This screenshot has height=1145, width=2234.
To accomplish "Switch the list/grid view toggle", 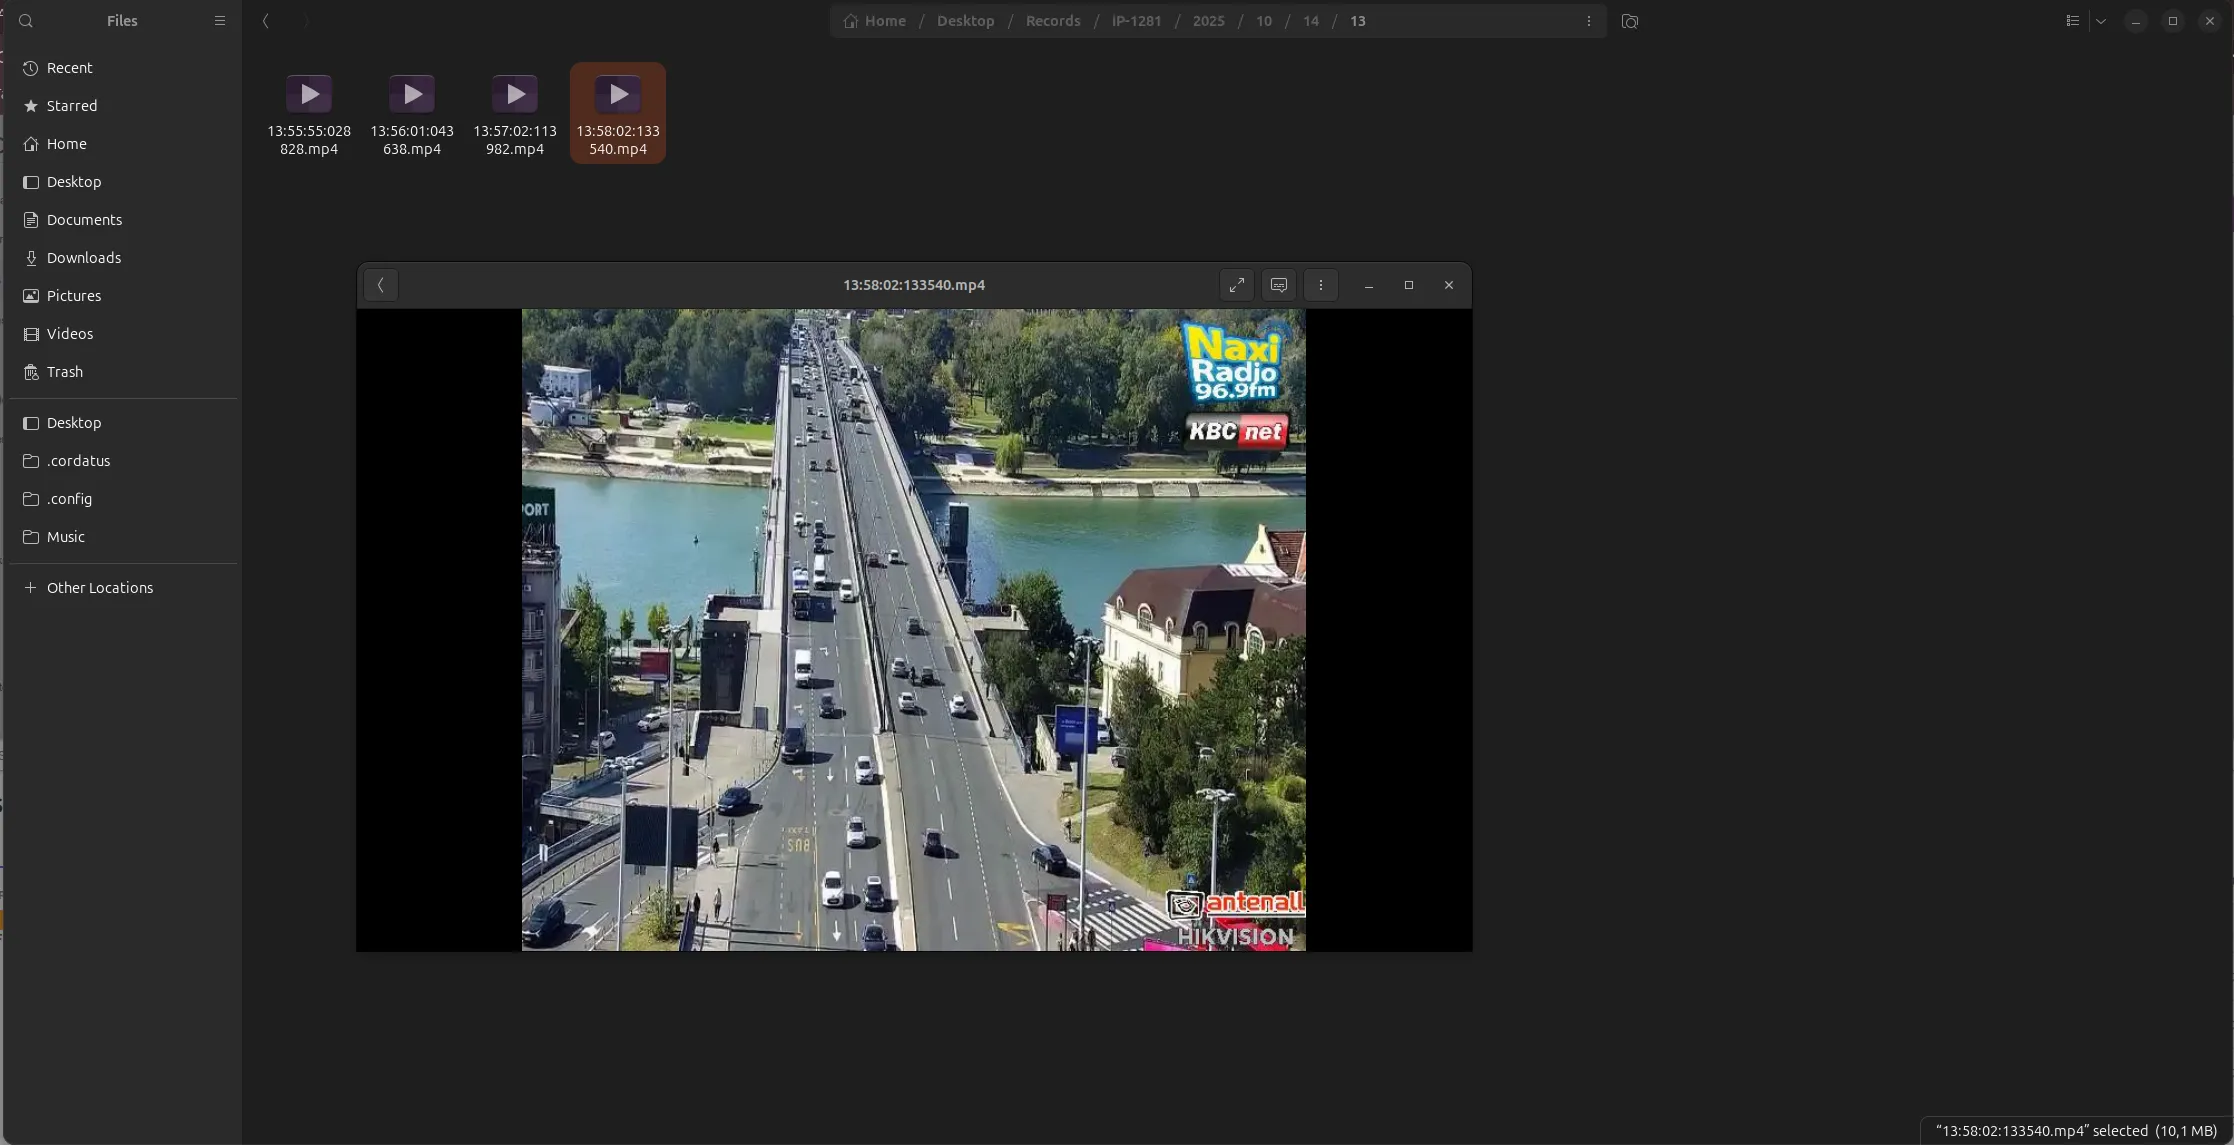I will click(x=2072, y=21).
